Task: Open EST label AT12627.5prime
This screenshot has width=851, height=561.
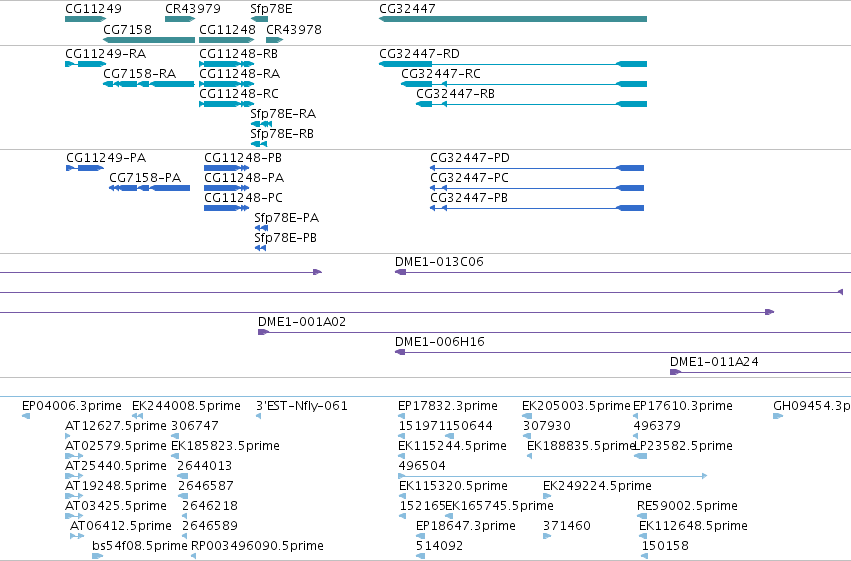Action: 116,426
